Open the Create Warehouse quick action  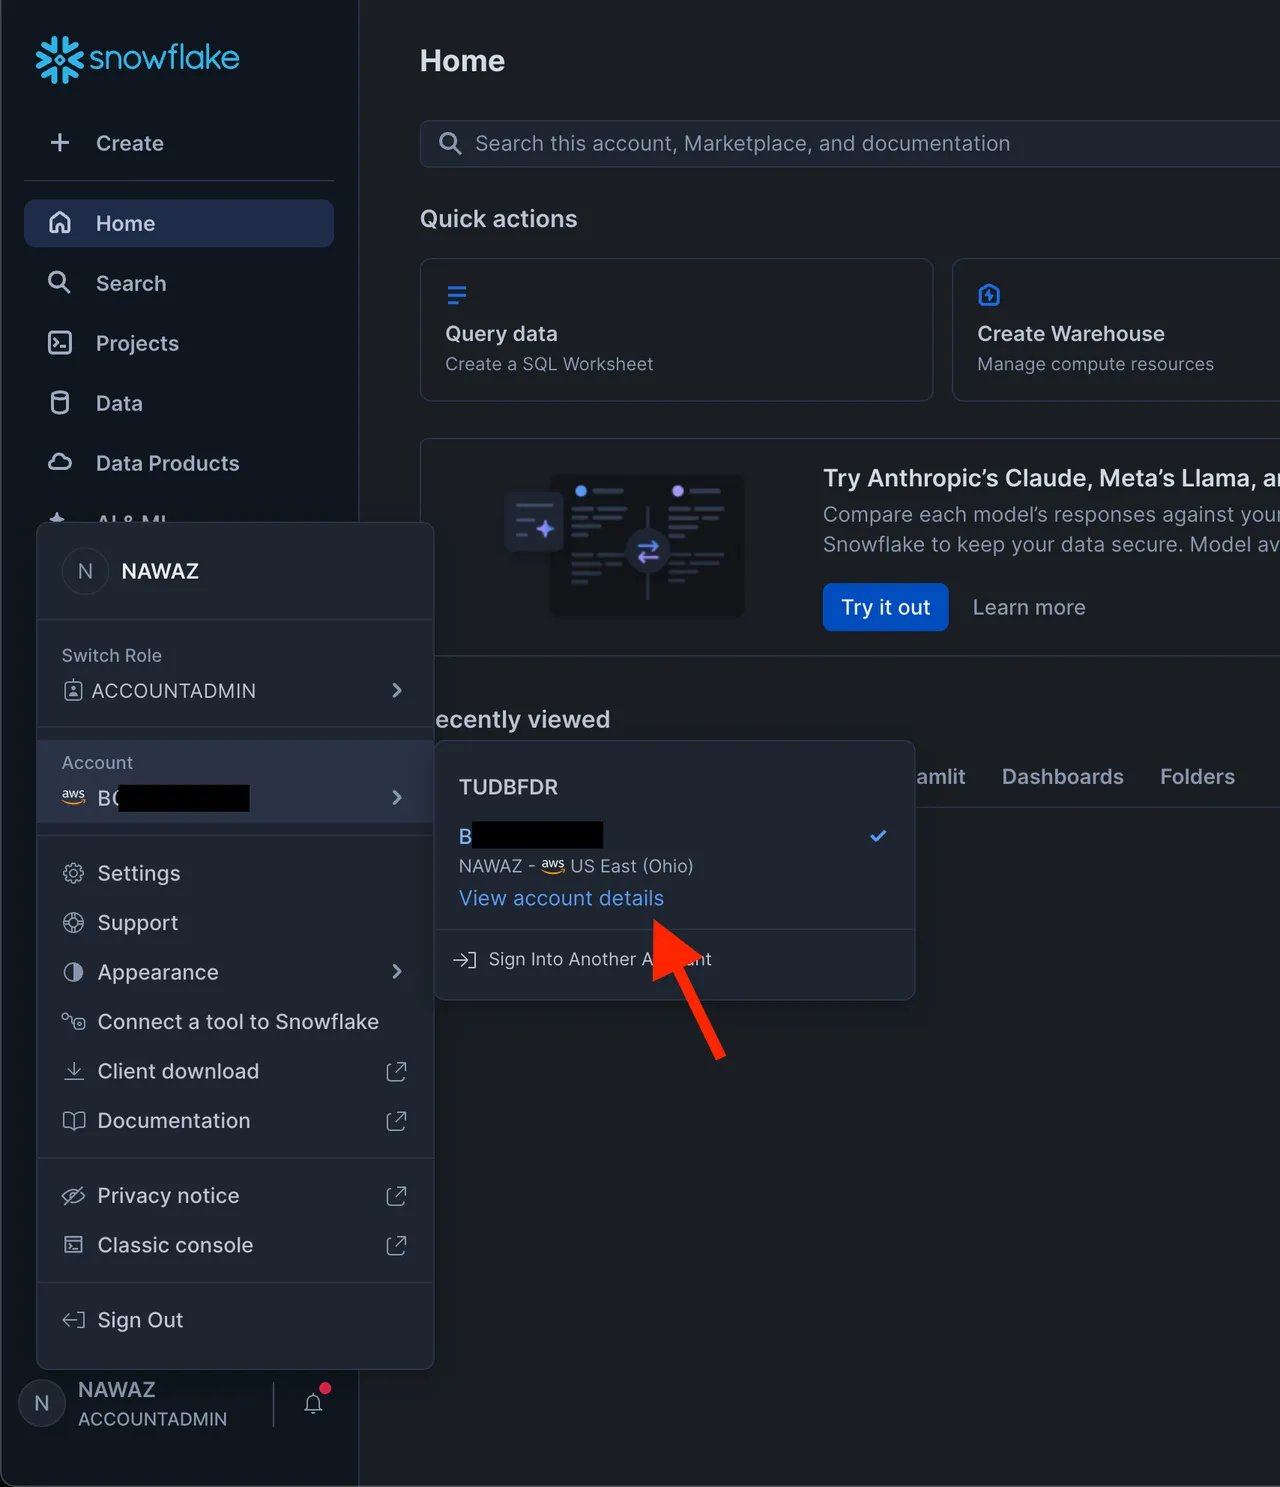pos(1116,330)
